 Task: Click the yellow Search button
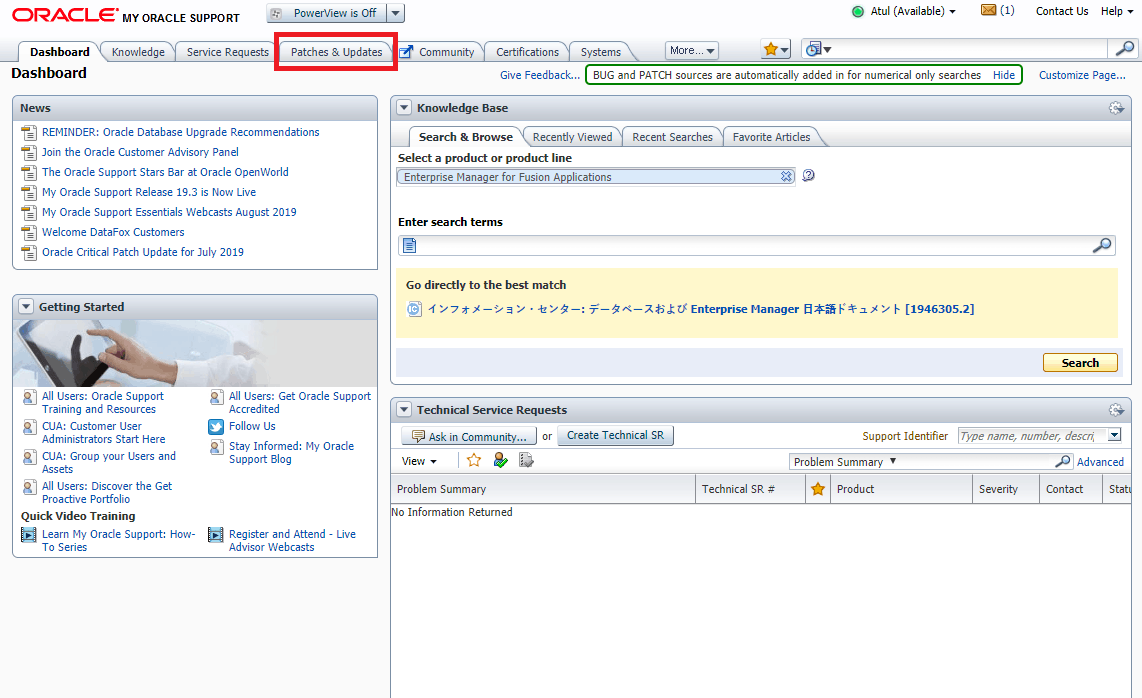[x=1080, y=363]
